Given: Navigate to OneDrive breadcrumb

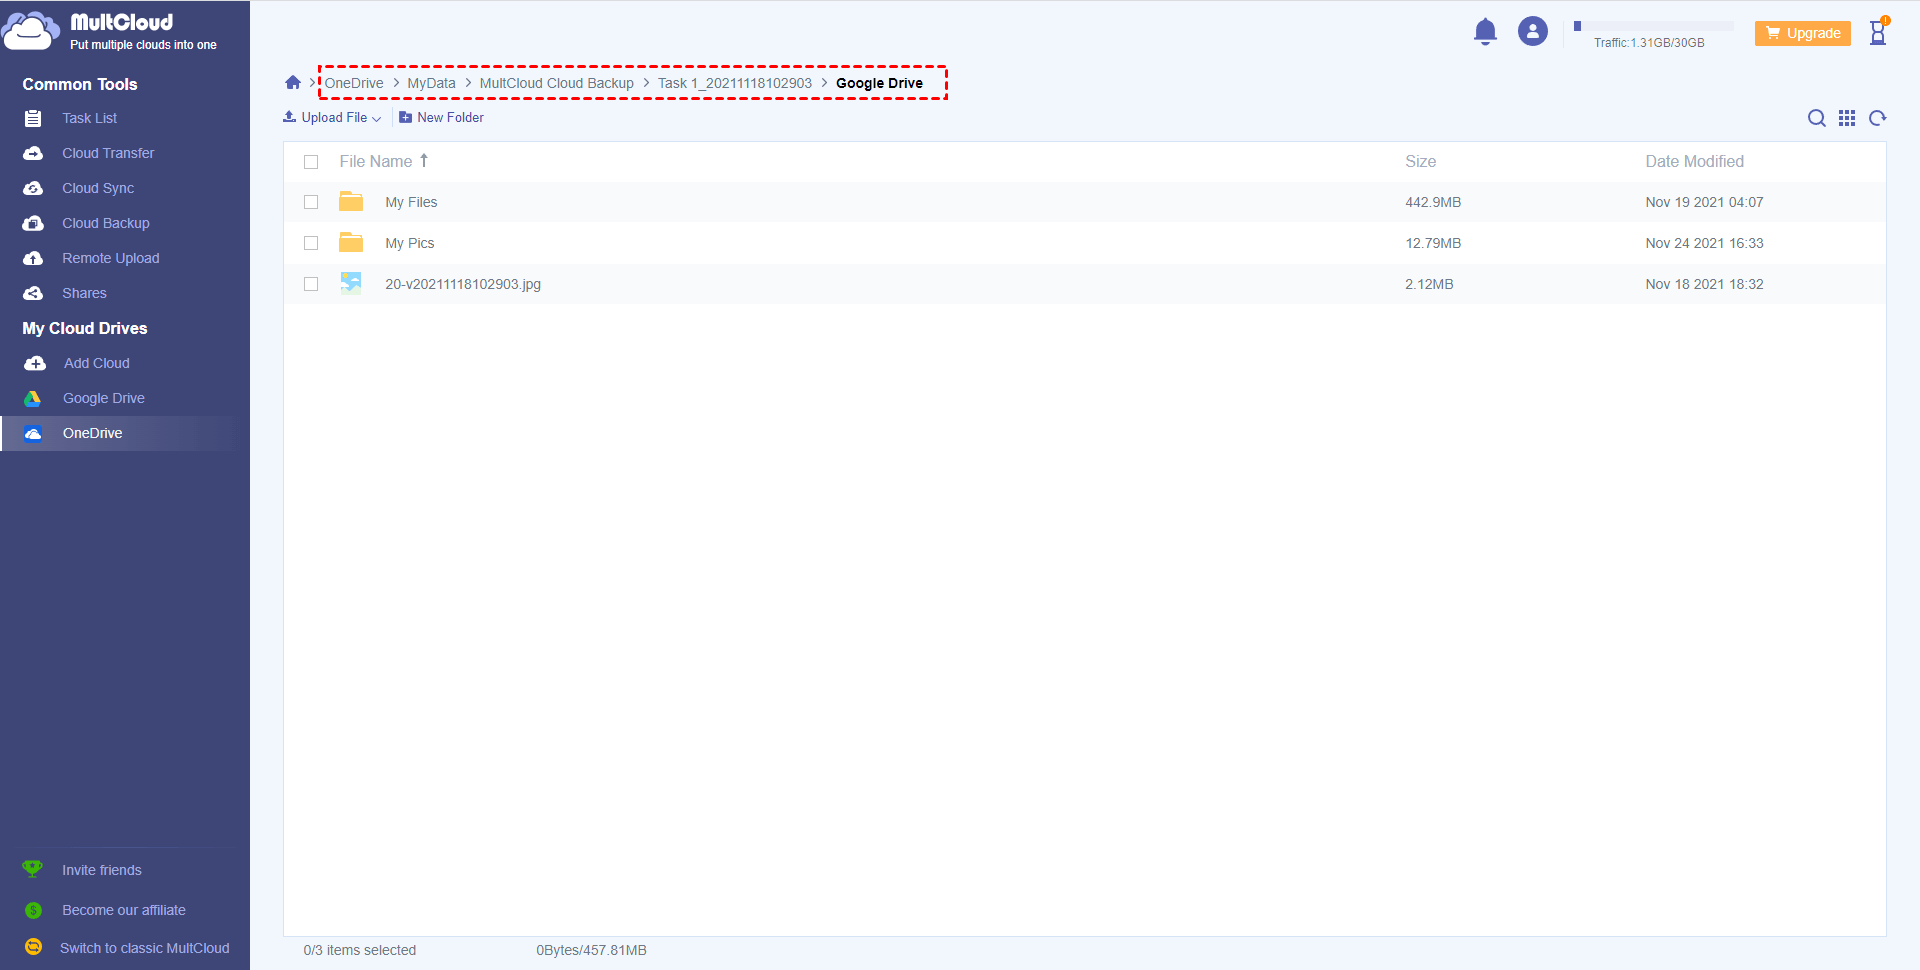Looking at the screenshot, I should (354, 83).
